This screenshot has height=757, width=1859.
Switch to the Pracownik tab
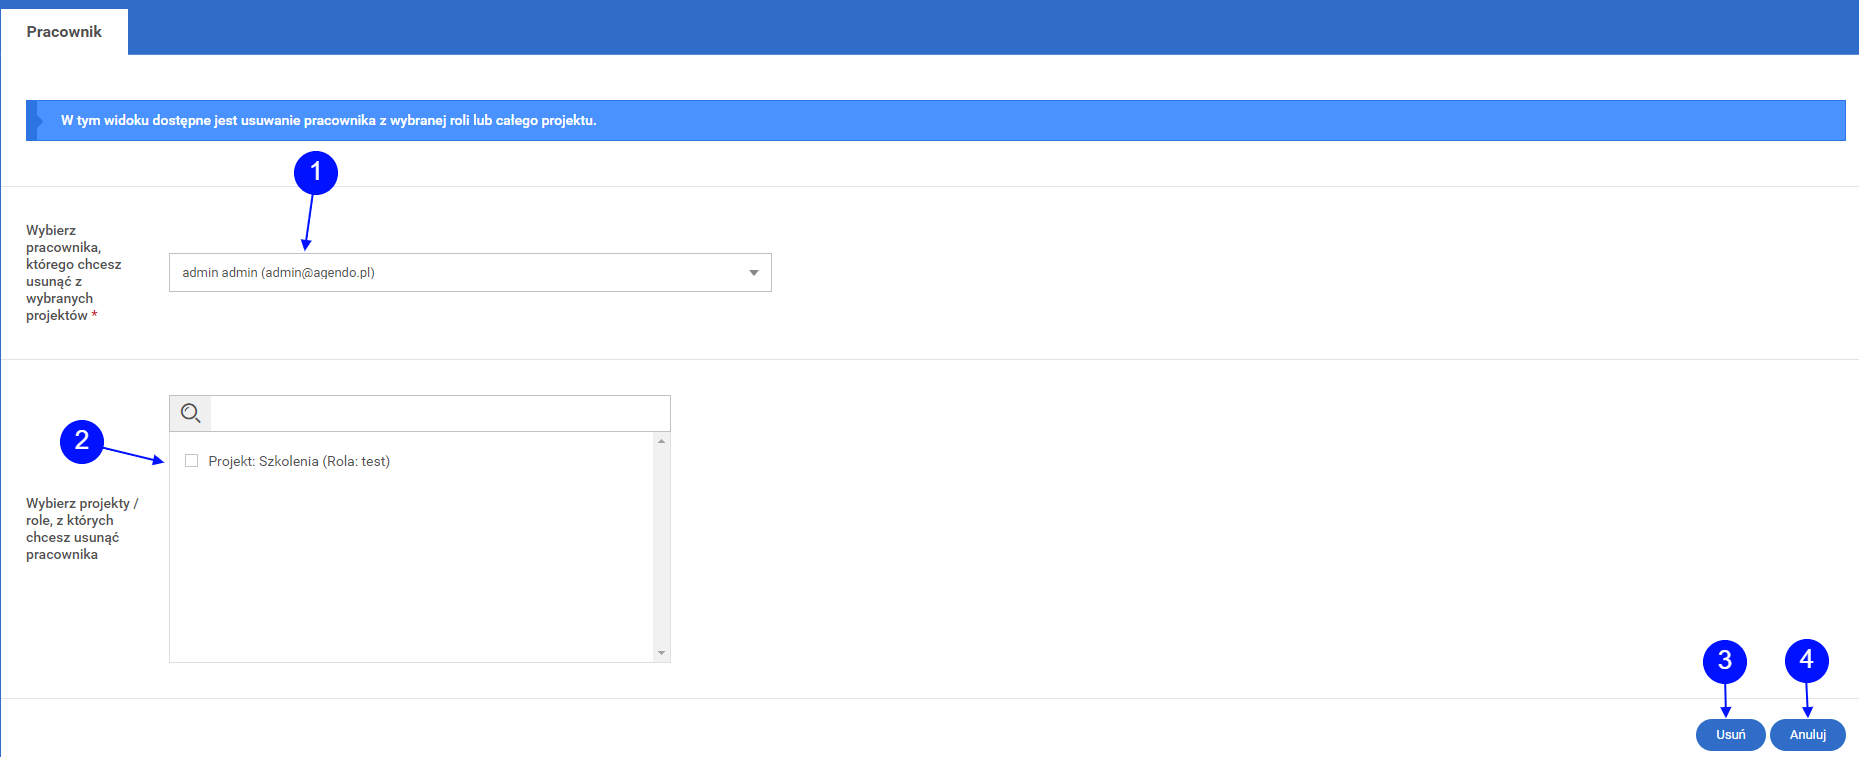pos(64,32)
